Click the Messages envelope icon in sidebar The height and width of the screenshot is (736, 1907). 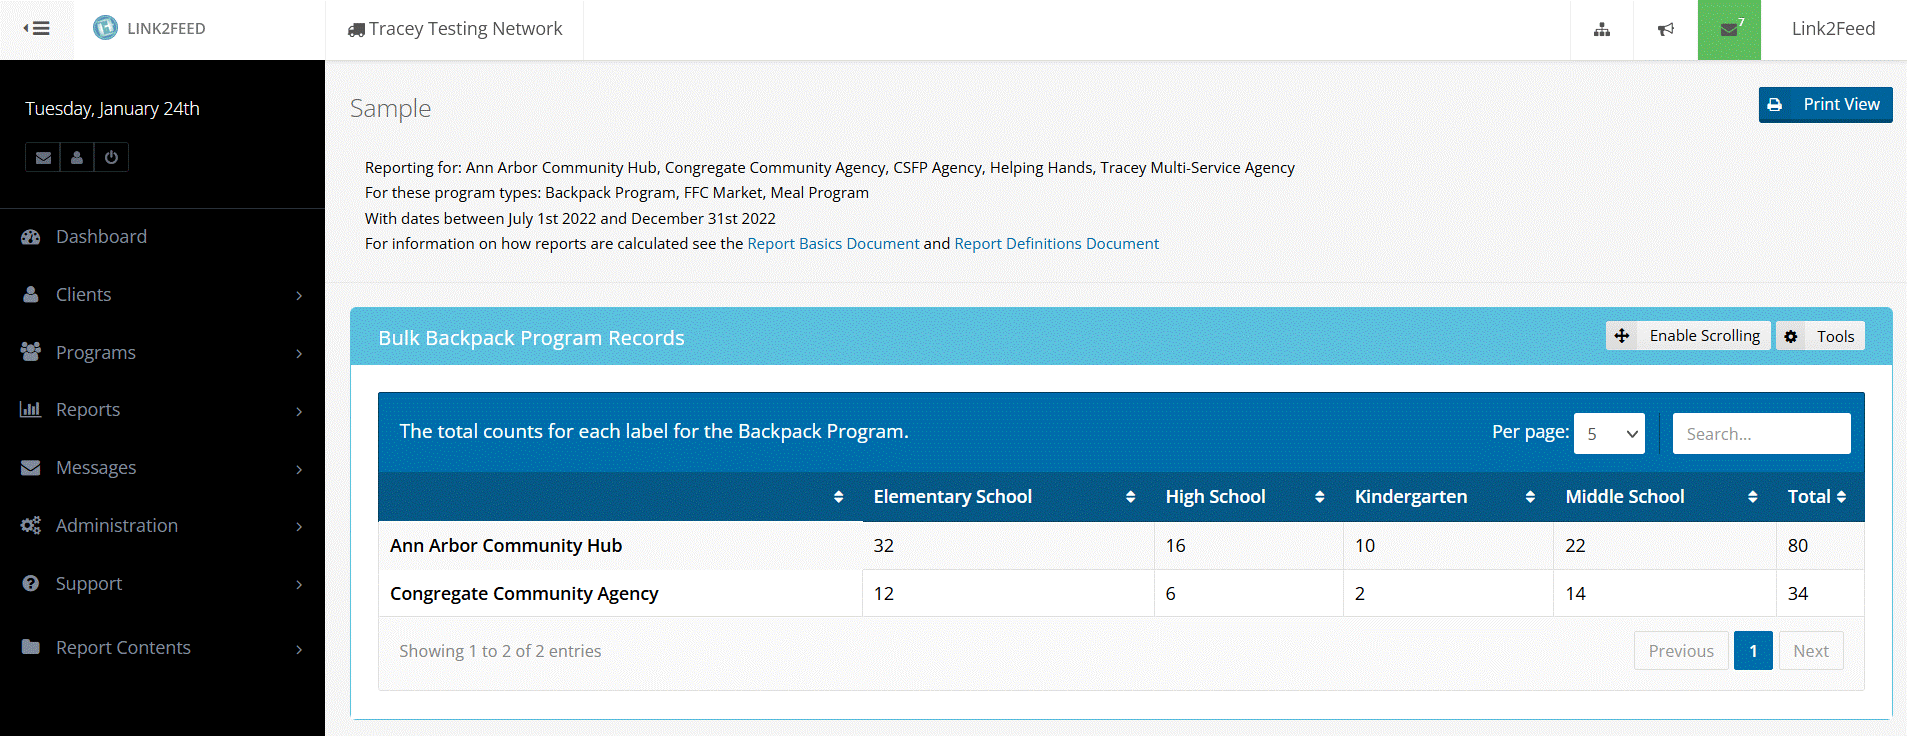click(x=31, y=467)
